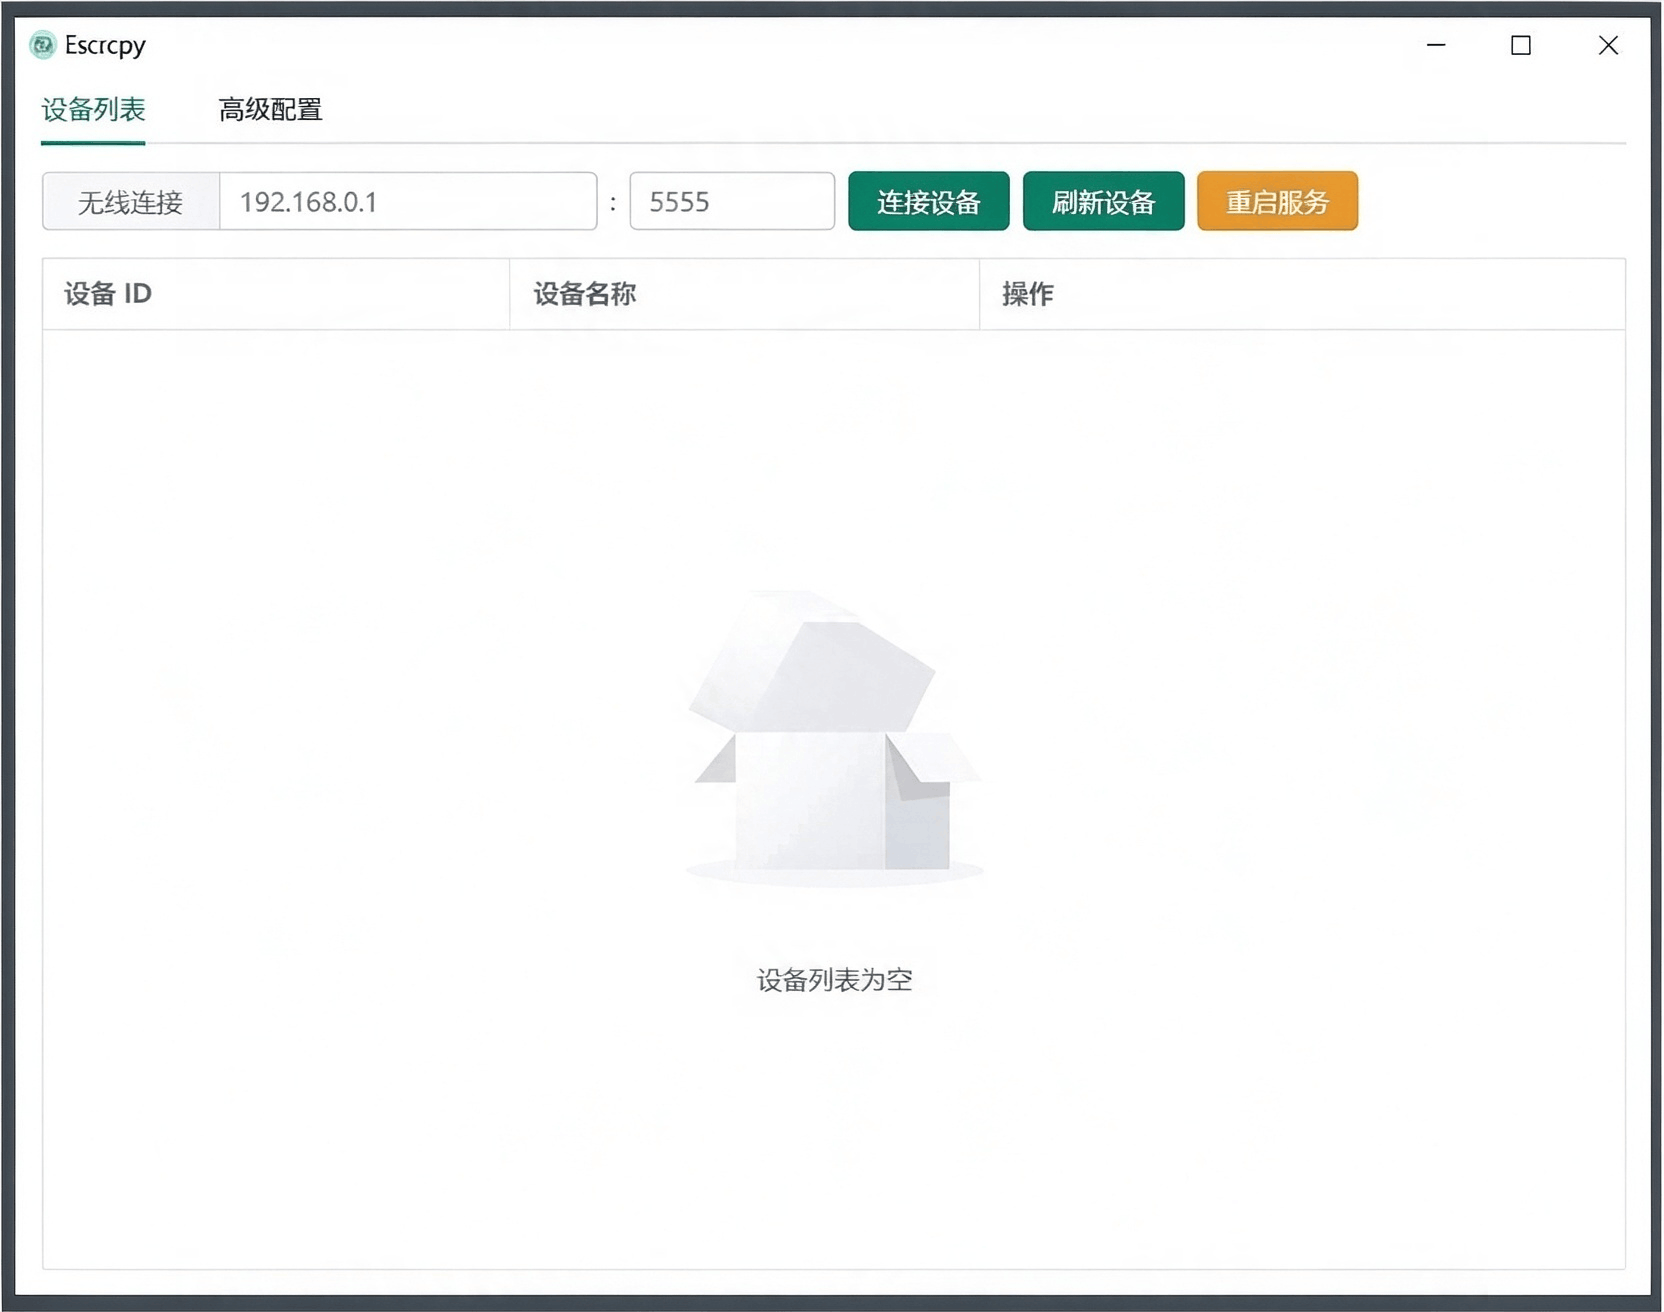Click the 无线连接 label

click(x=131, y=202)
